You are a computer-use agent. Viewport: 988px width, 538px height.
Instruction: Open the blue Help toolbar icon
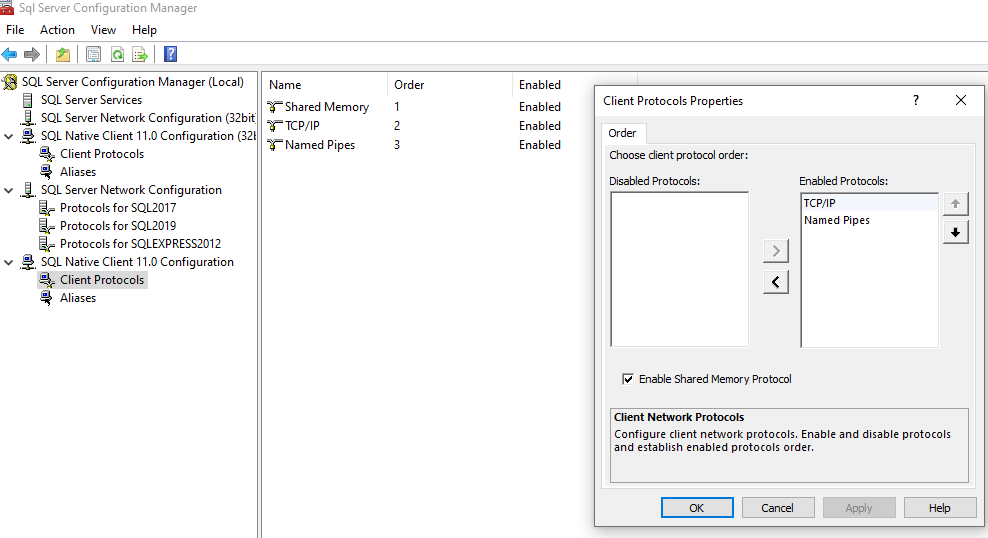coord(170,54)
